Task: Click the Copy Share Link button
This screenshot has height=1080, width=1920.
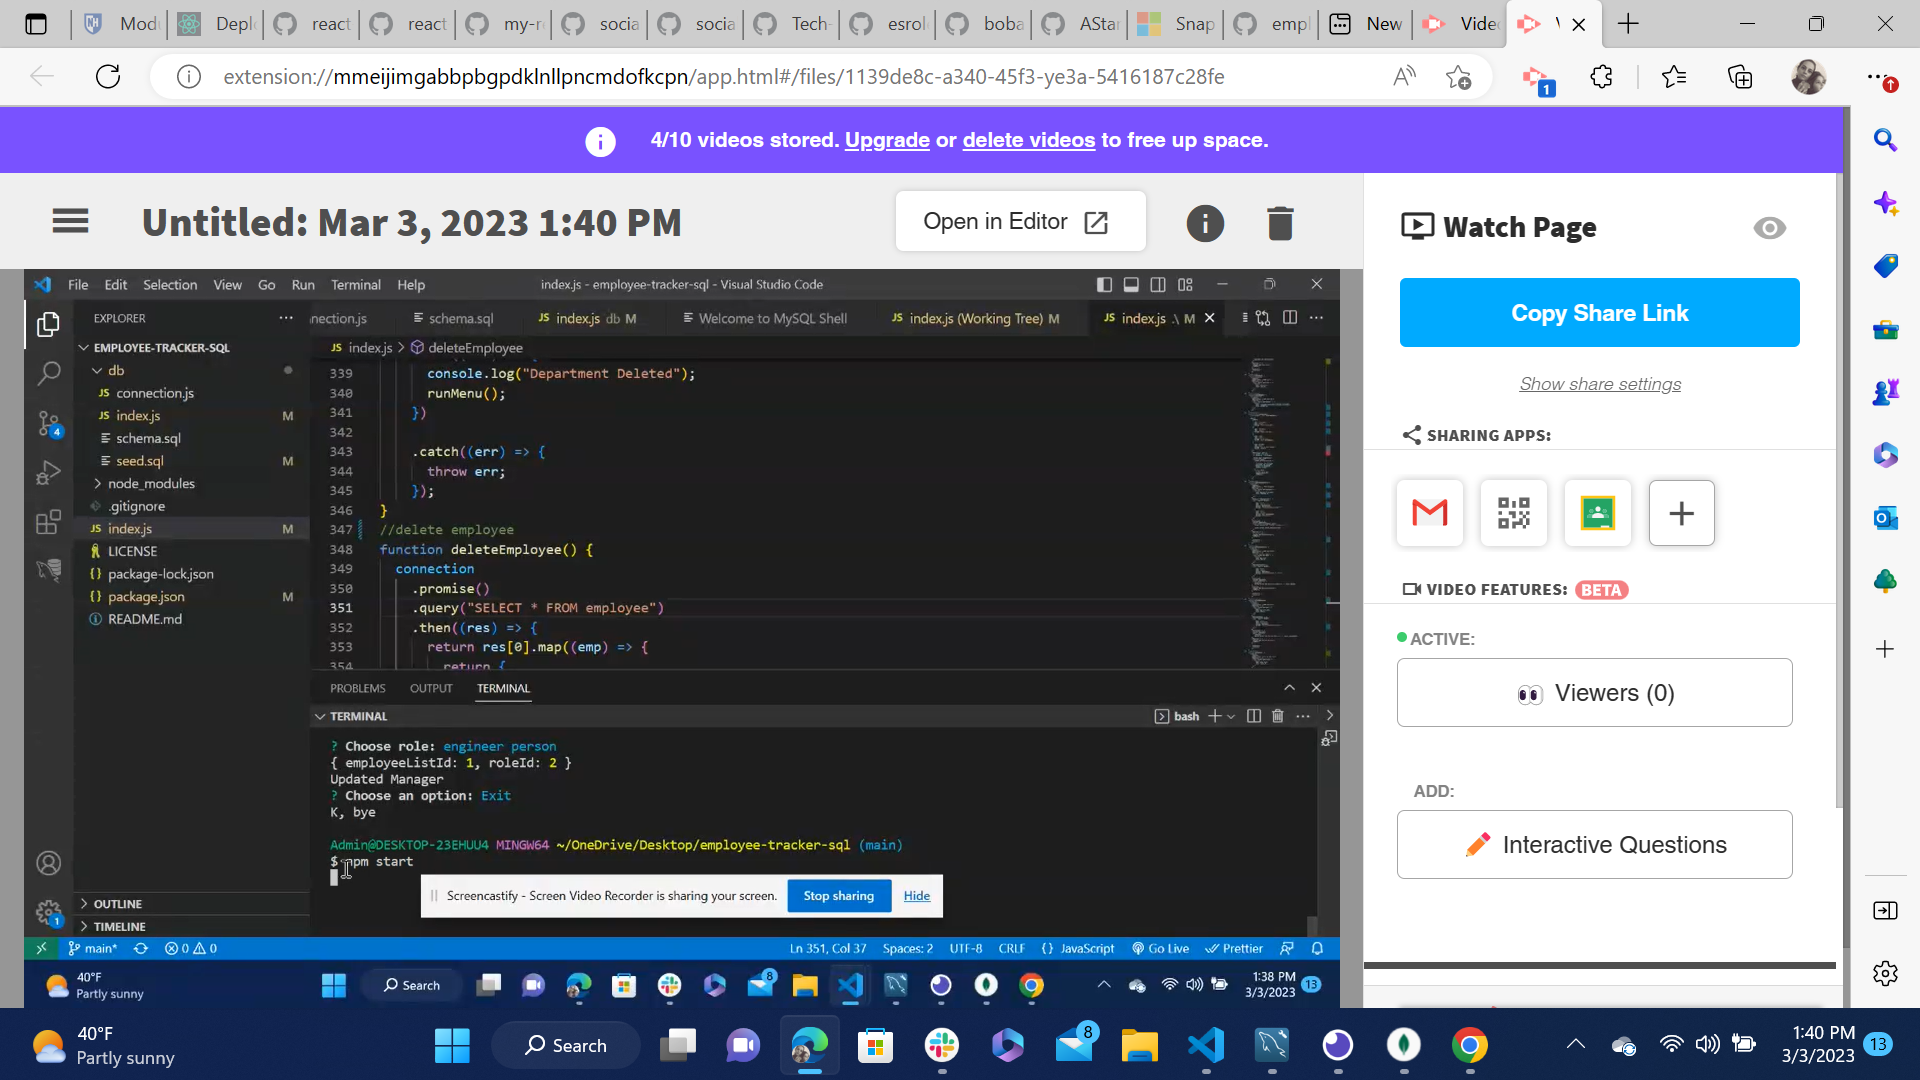Action: tap(1598, 312)
